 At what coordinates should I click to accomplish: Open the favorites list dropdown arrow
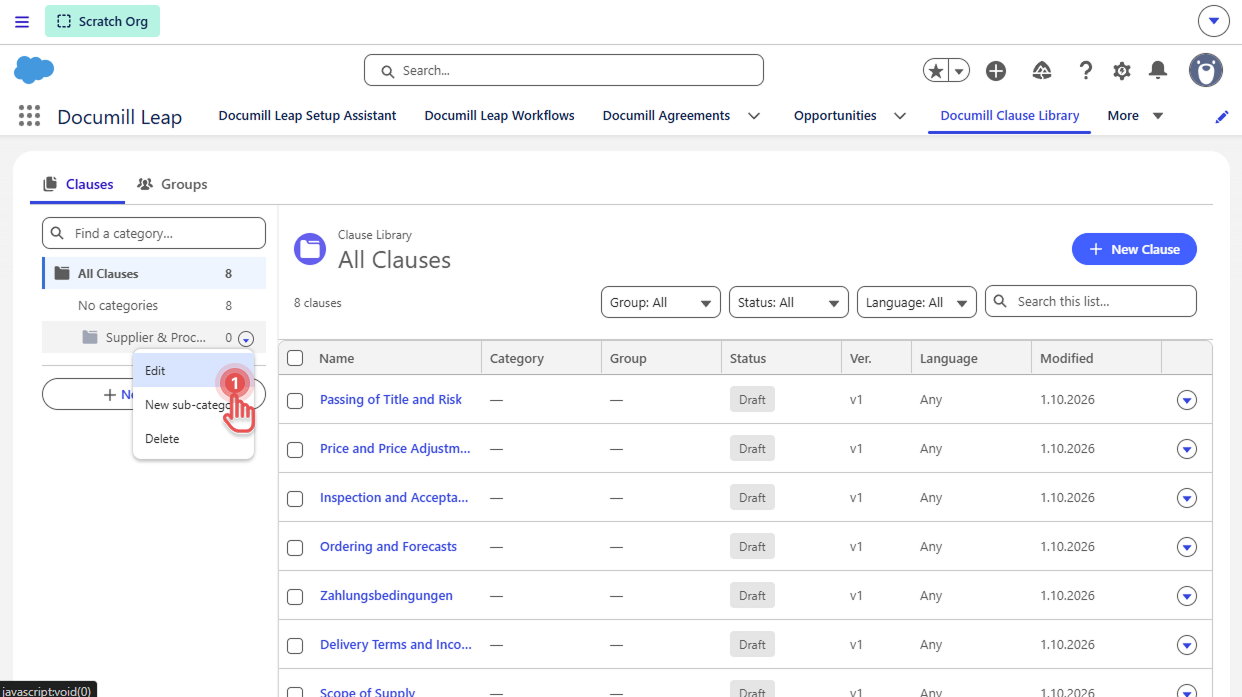(960, 71)
